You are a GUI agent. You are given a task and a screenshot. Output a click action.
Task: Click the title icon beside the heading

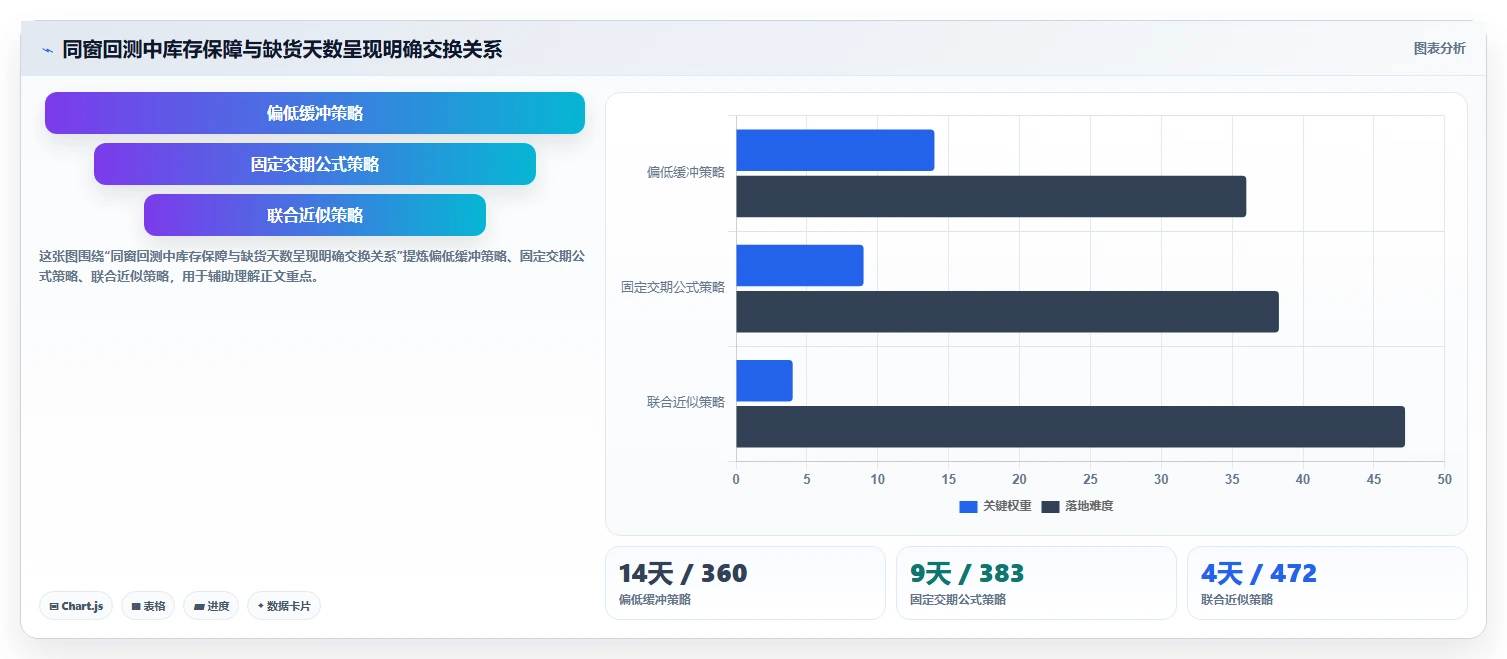pos(47,50)
